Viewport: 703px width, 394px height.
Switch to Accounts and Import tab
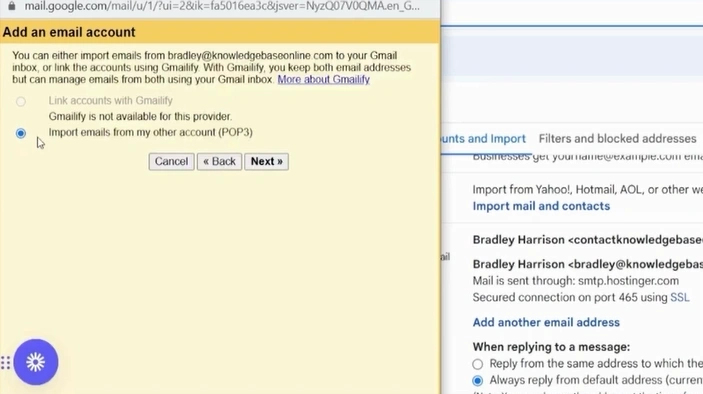point(483,139)
